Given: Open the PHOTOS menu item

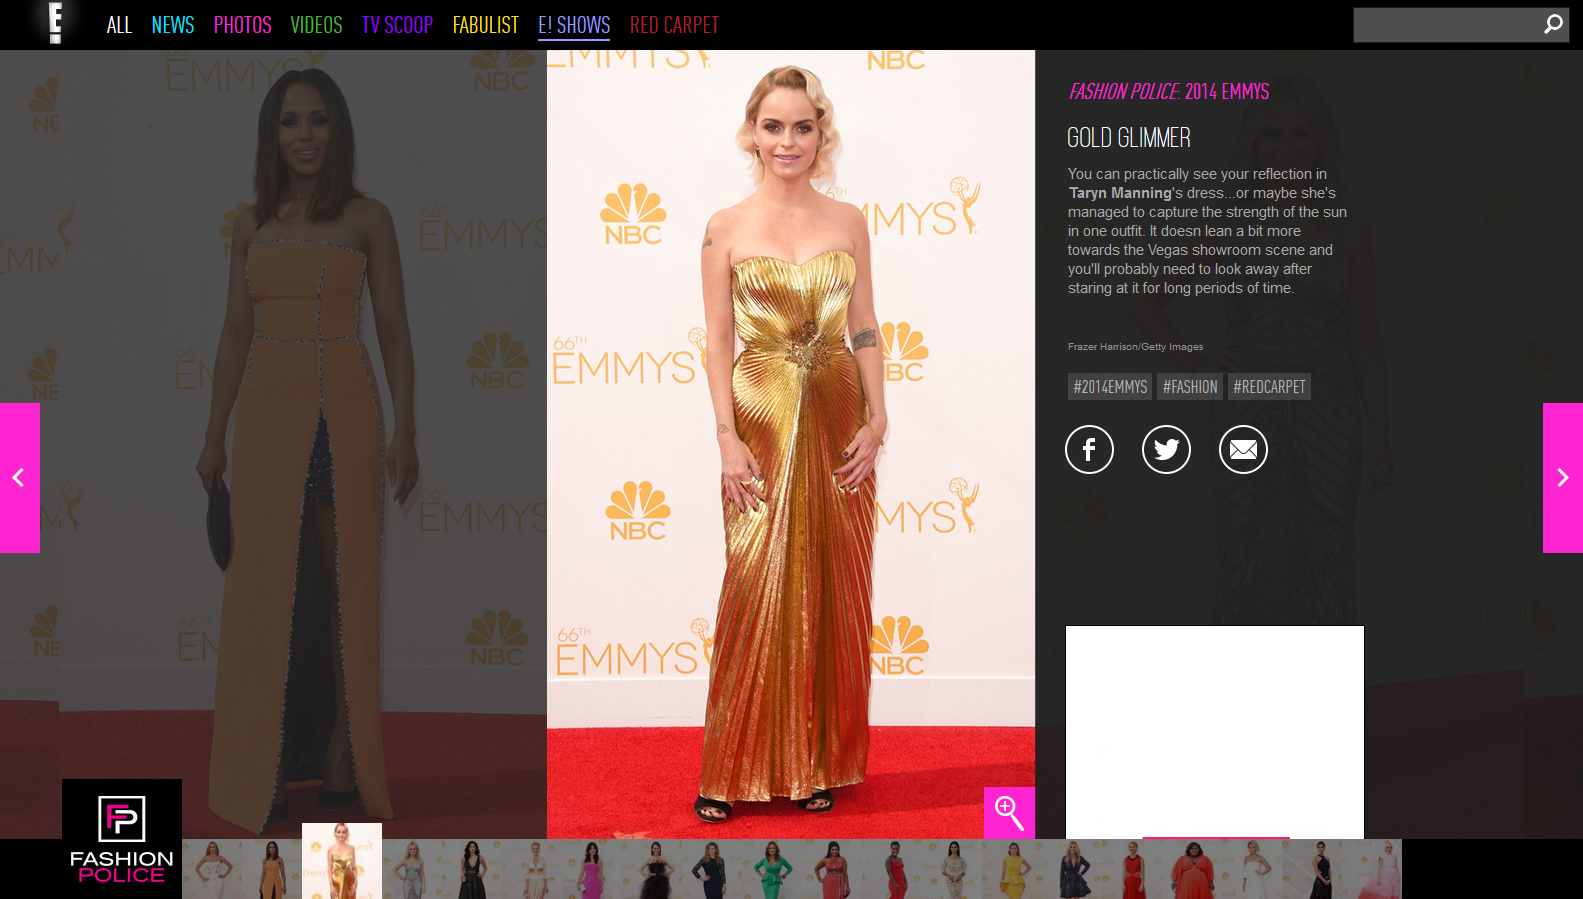Looking at the screenshot, I should 242,25.
